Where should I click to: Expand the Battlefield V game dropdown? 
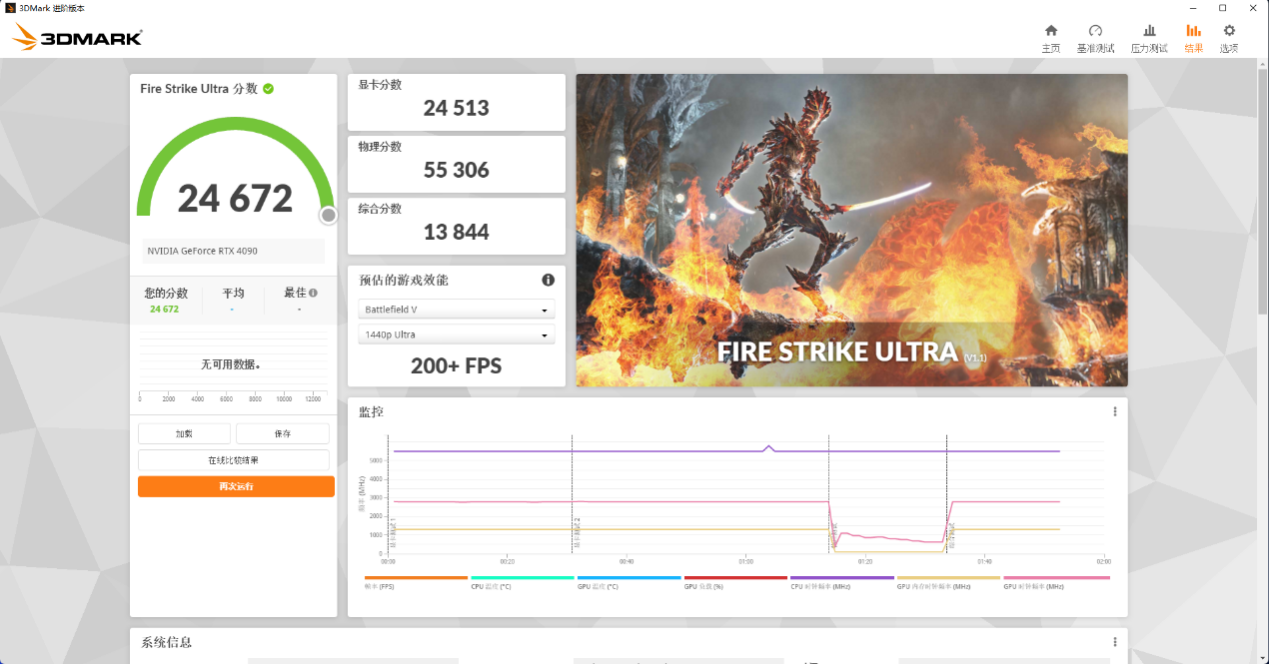point(456,310)
